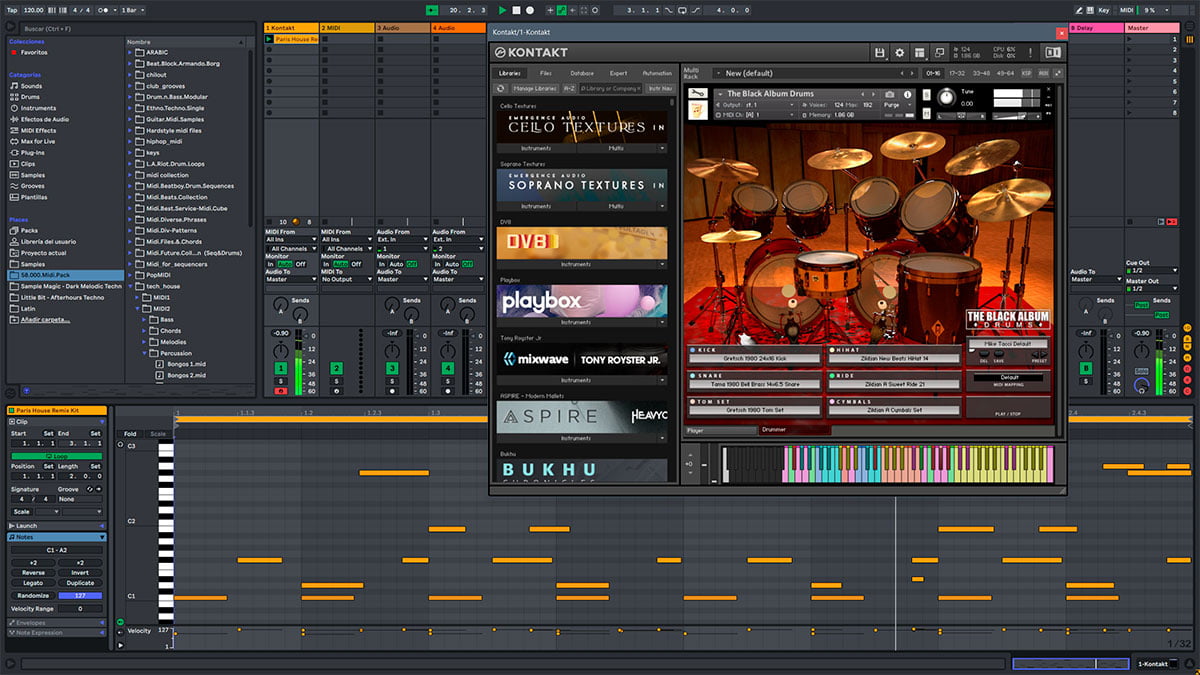Click the Native Instruments logo button in Kontakt

click(1052, 52)
